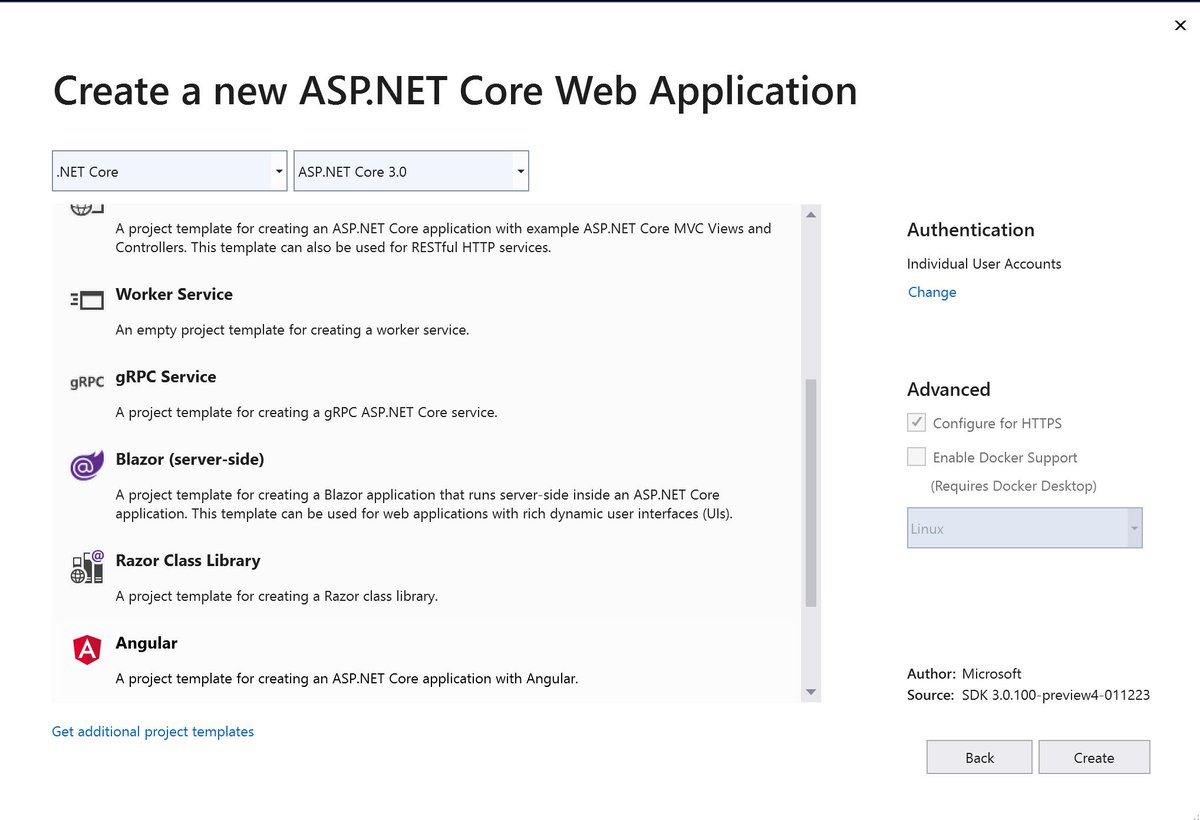Screen dimensions: 1200x820
Task: Click the Blazor application description text
Action: click(x=425, y=504)
